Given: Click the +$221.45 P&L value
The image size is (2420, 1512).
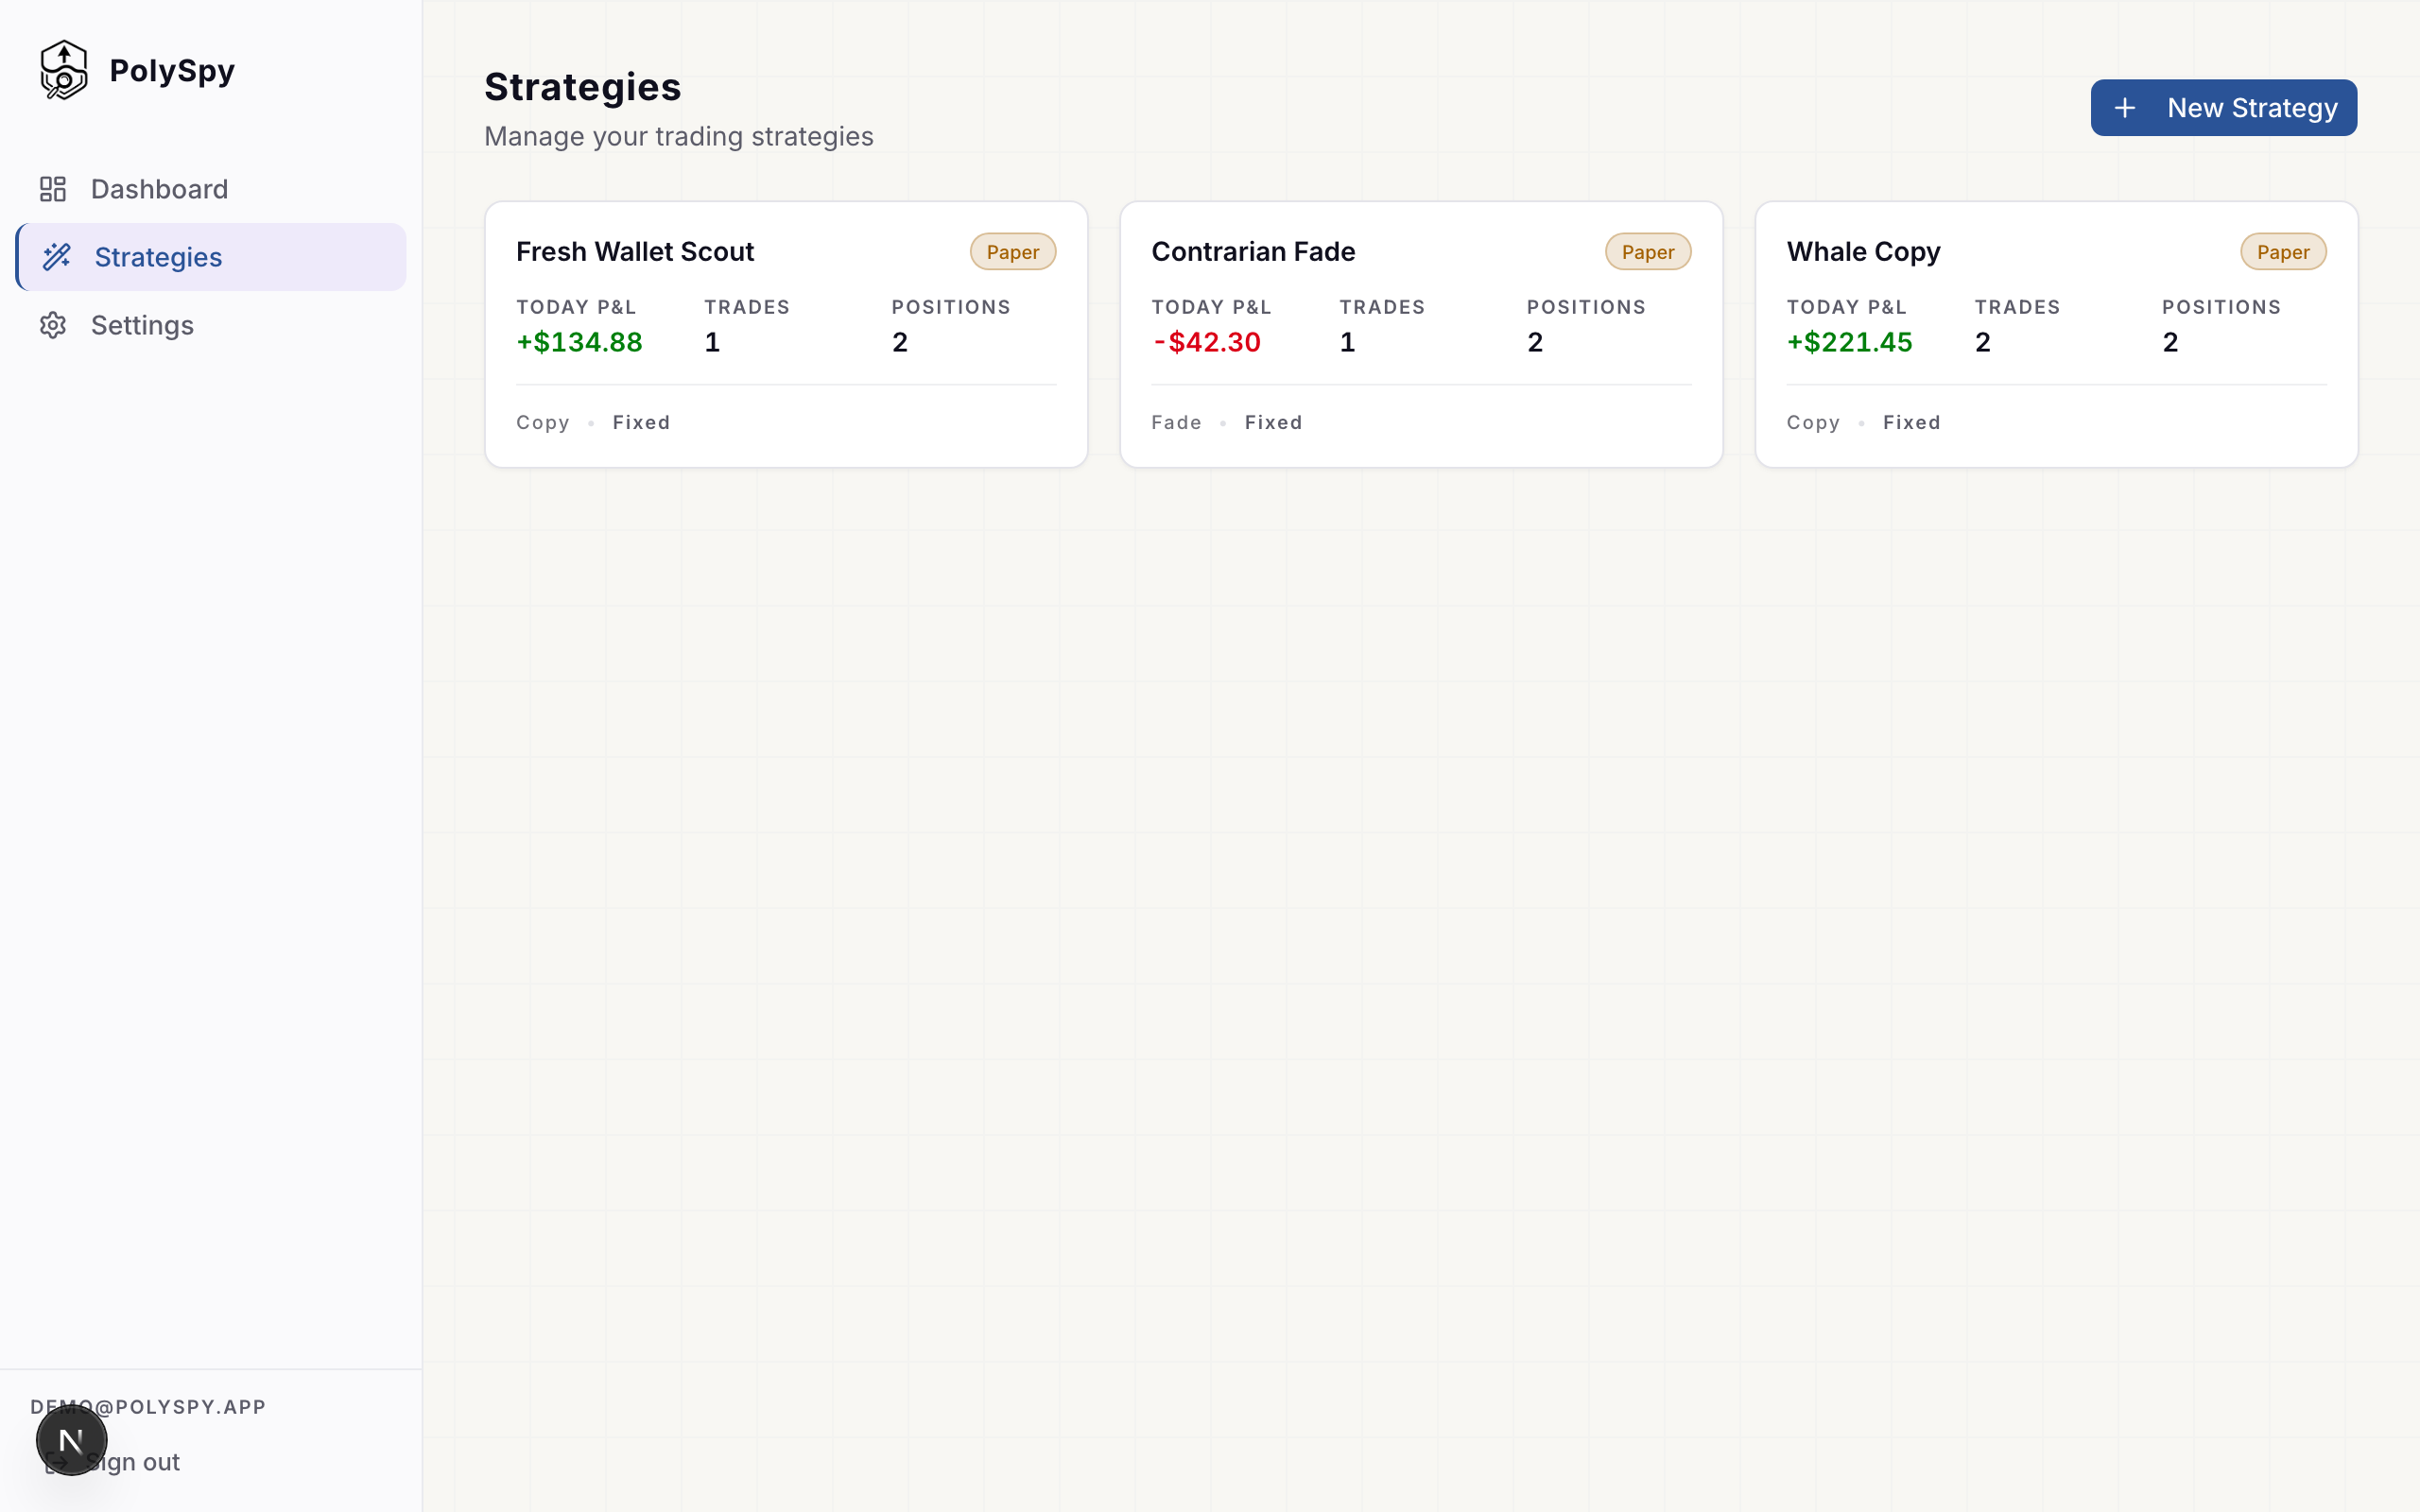Looking at the screenshot, I should [1849, 342].
